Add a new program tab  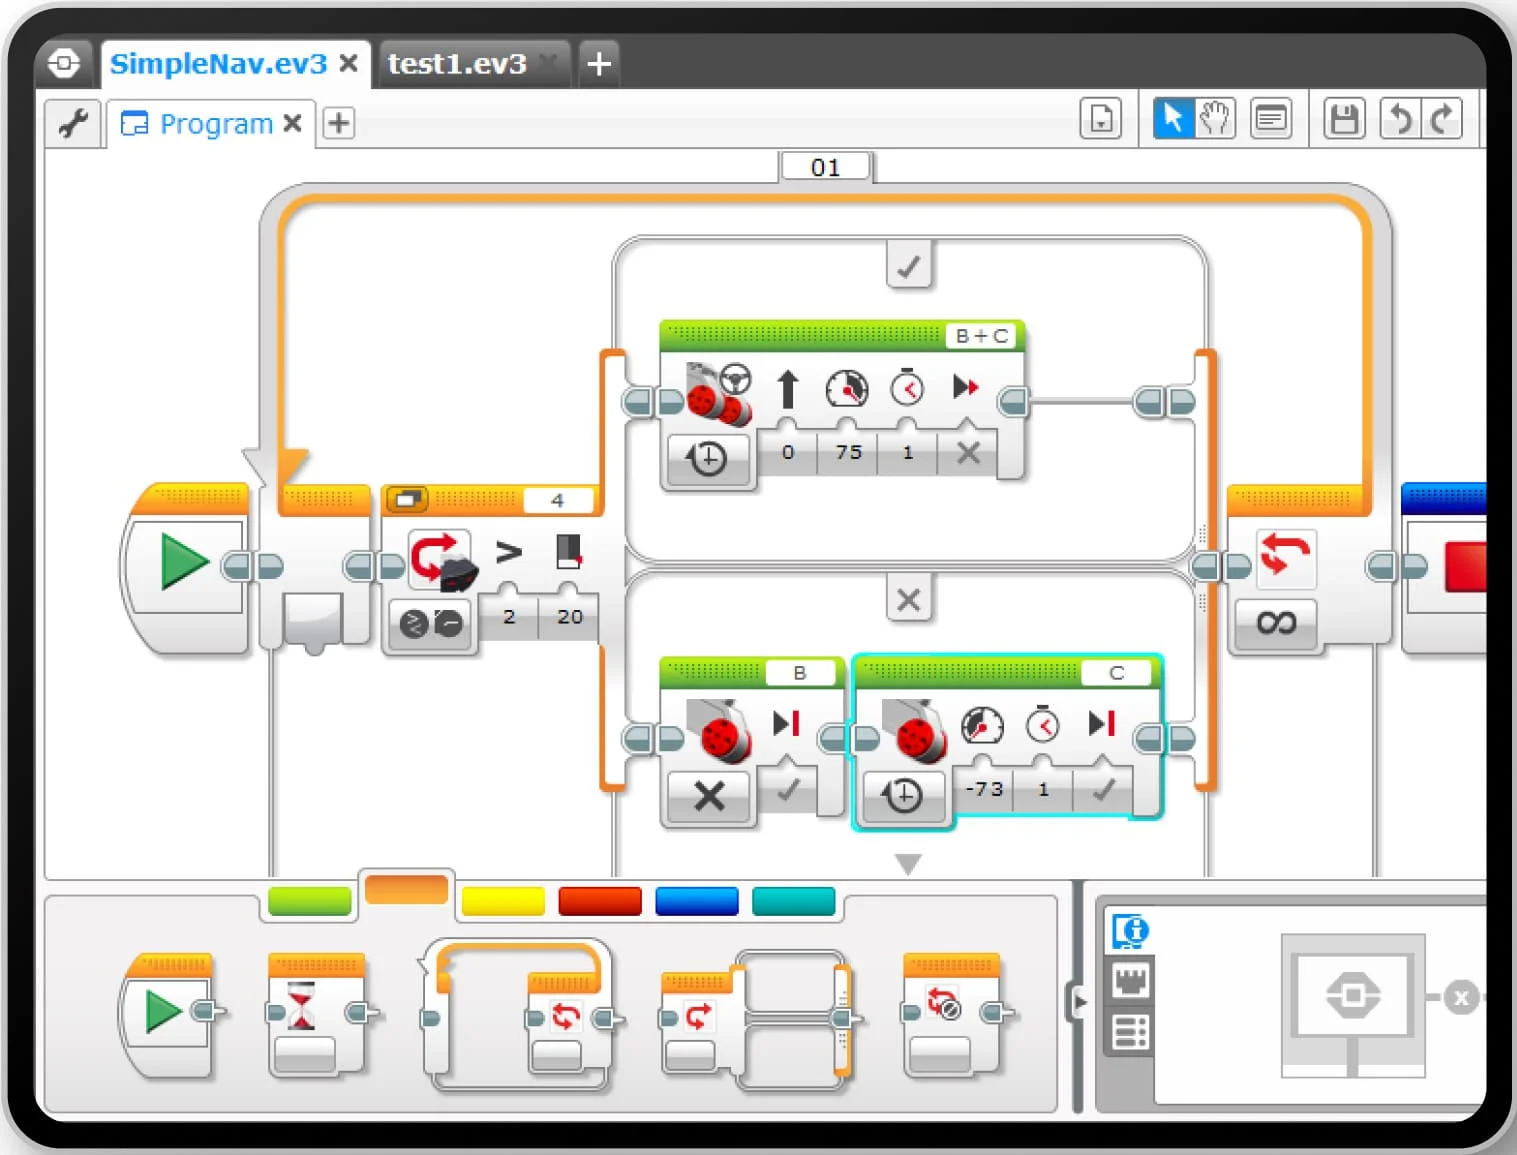tap(339, 123)
